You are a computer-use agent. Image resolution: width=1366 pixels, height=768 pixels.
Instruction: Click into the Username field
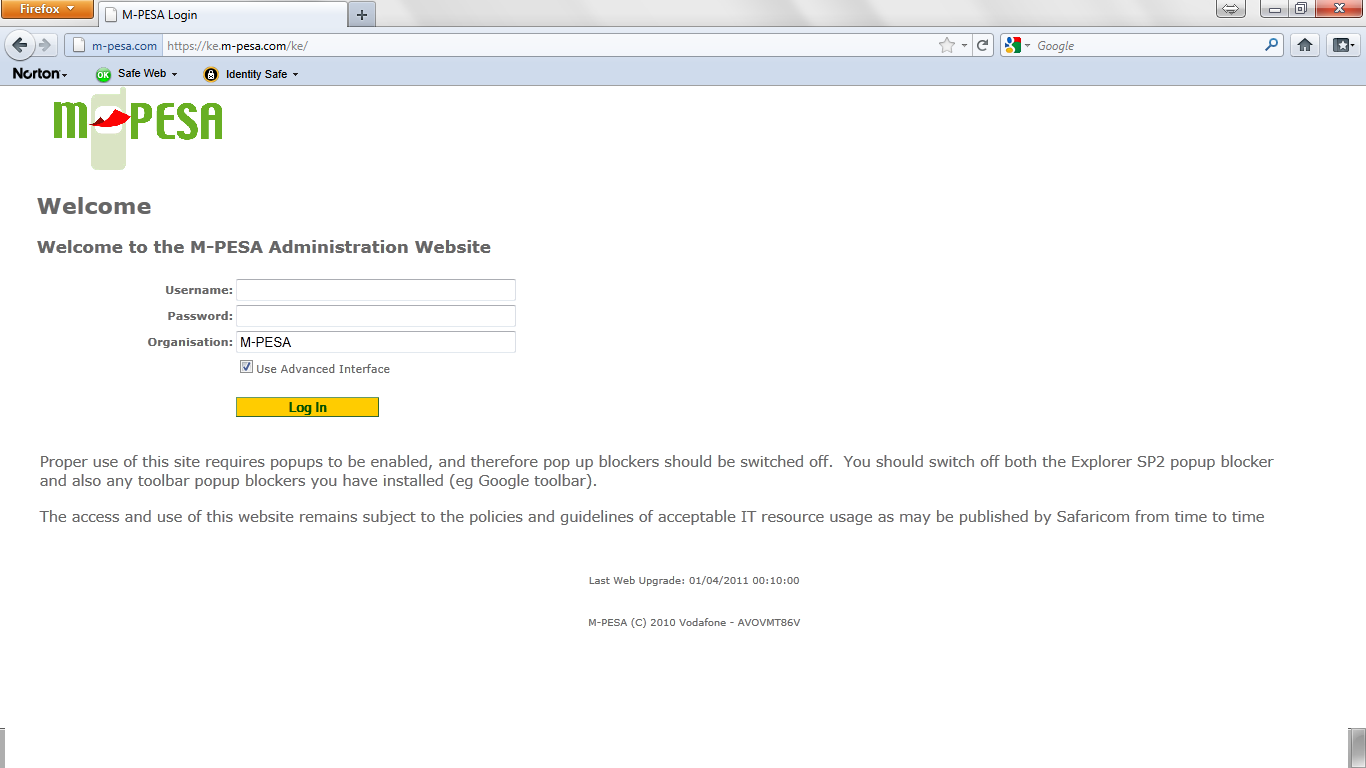click(x=376, y=290)
